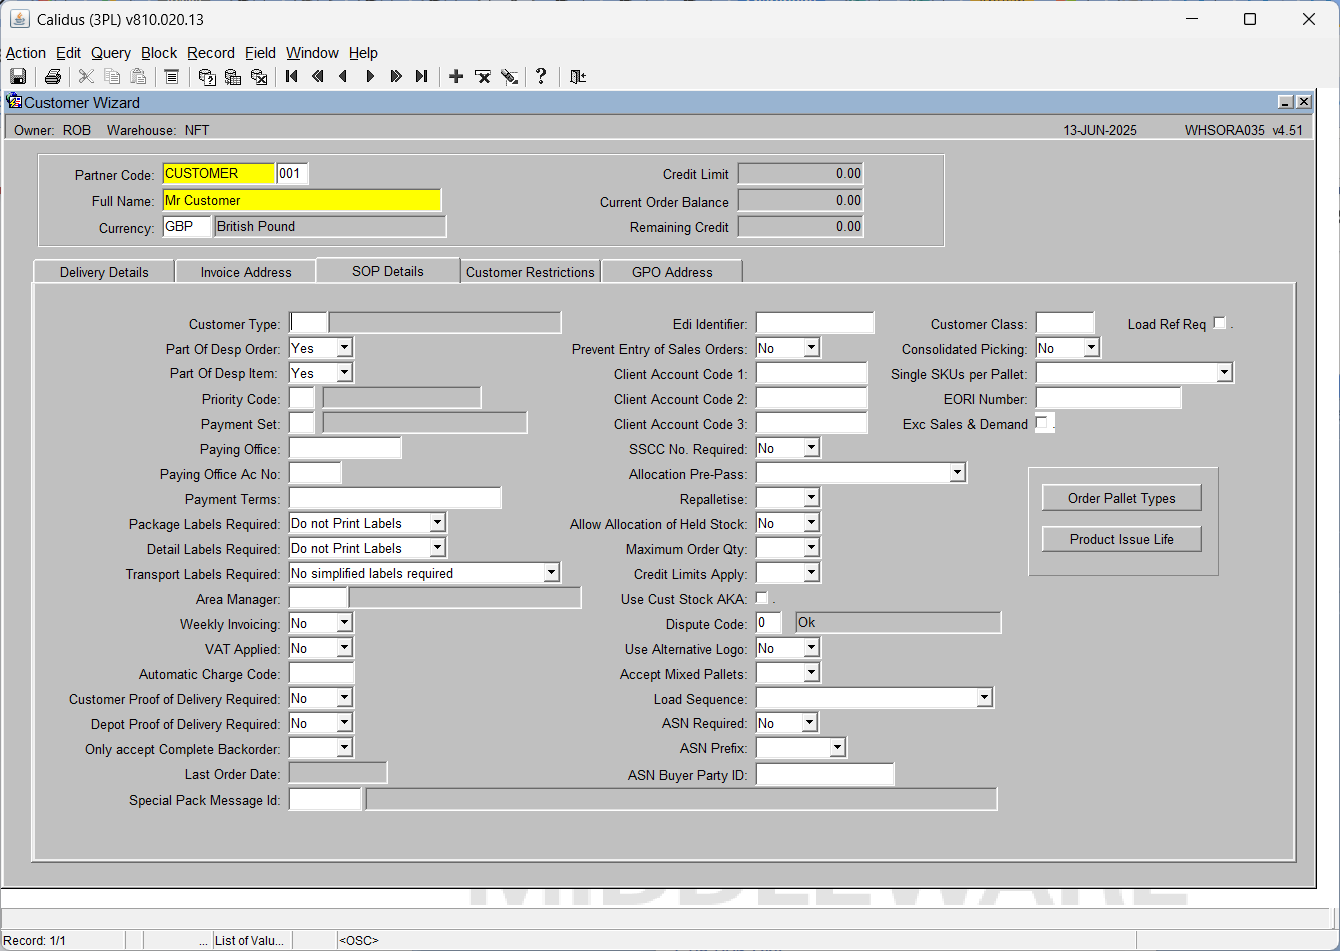1340x951 pixels.
Task: Click the Previous Block double-arrow icon
Action: pos(318,77)
